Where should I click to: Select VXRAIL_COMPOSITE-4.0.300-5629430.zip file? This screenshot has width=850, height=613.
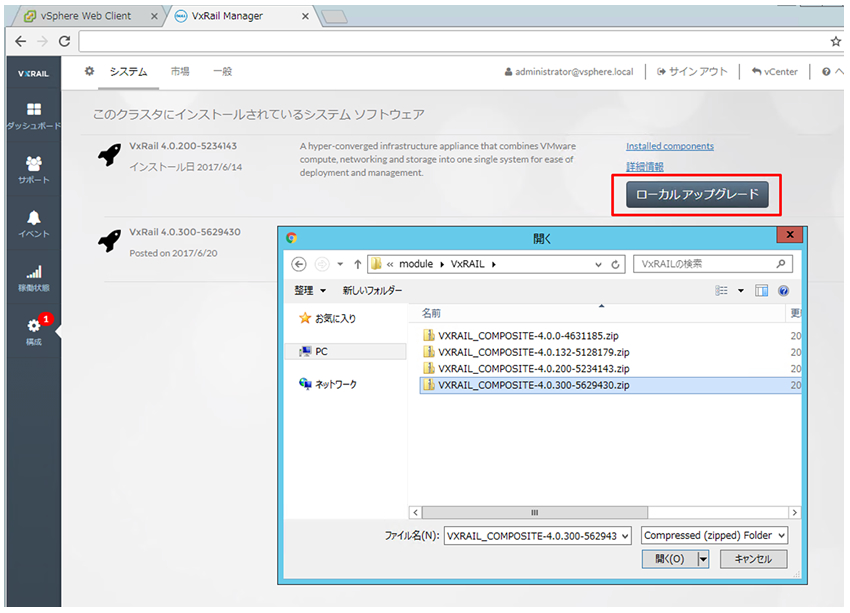610,385
